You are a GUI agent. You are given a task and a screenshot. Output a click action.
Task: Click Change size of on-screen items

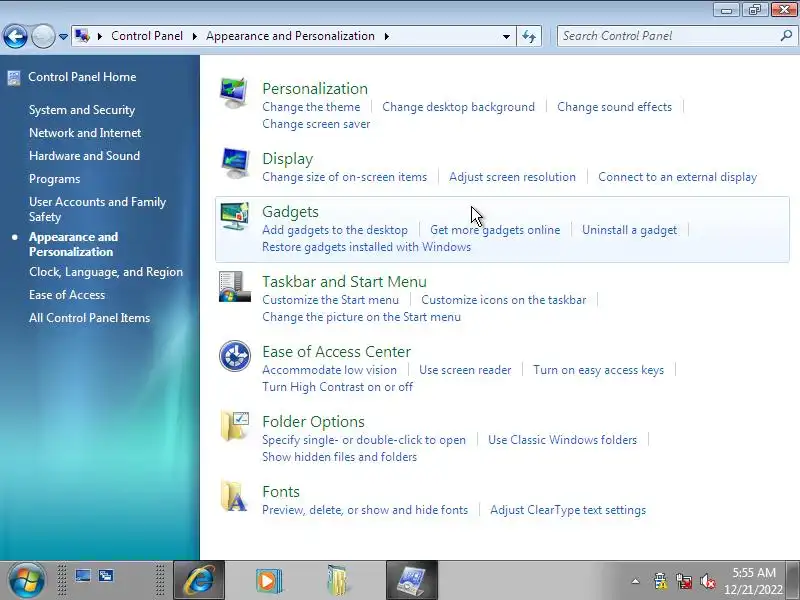point(344,177)
